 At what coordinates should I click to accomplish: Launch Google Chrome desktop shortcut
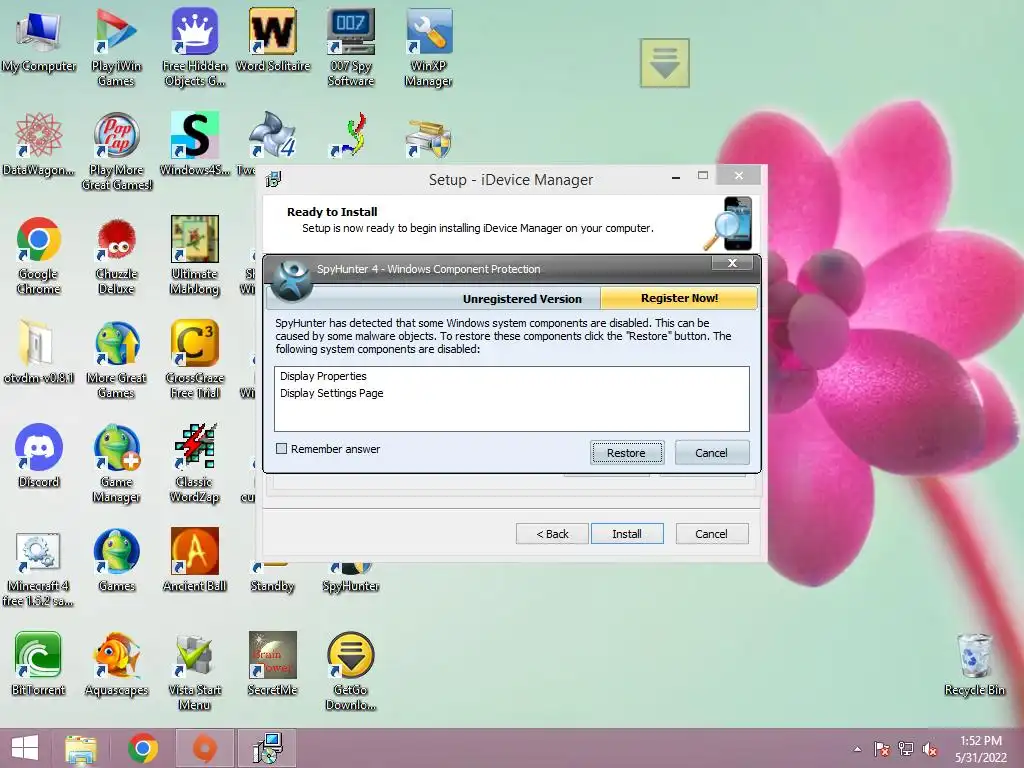[x=39, y=256]
